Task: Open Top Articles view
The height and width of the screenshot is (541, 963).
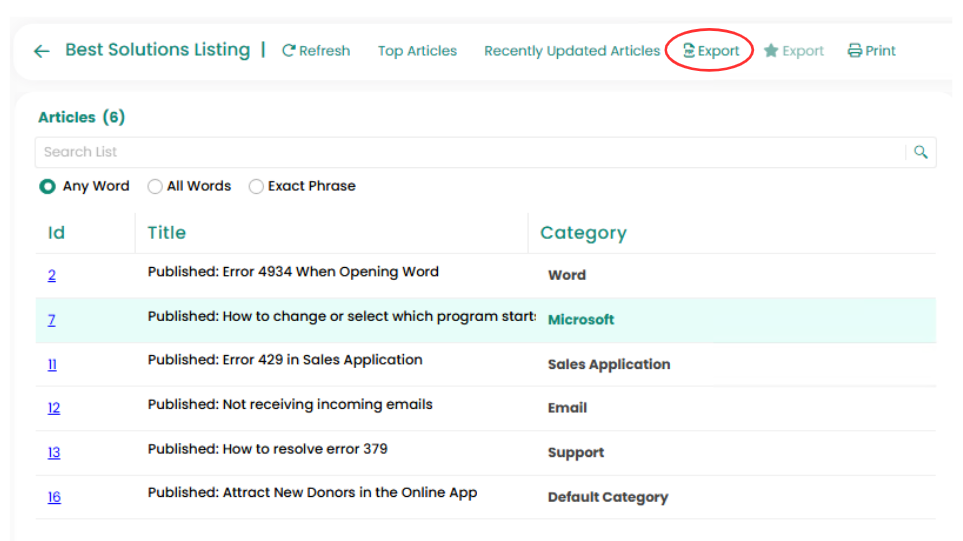Action: click(417, 51)
